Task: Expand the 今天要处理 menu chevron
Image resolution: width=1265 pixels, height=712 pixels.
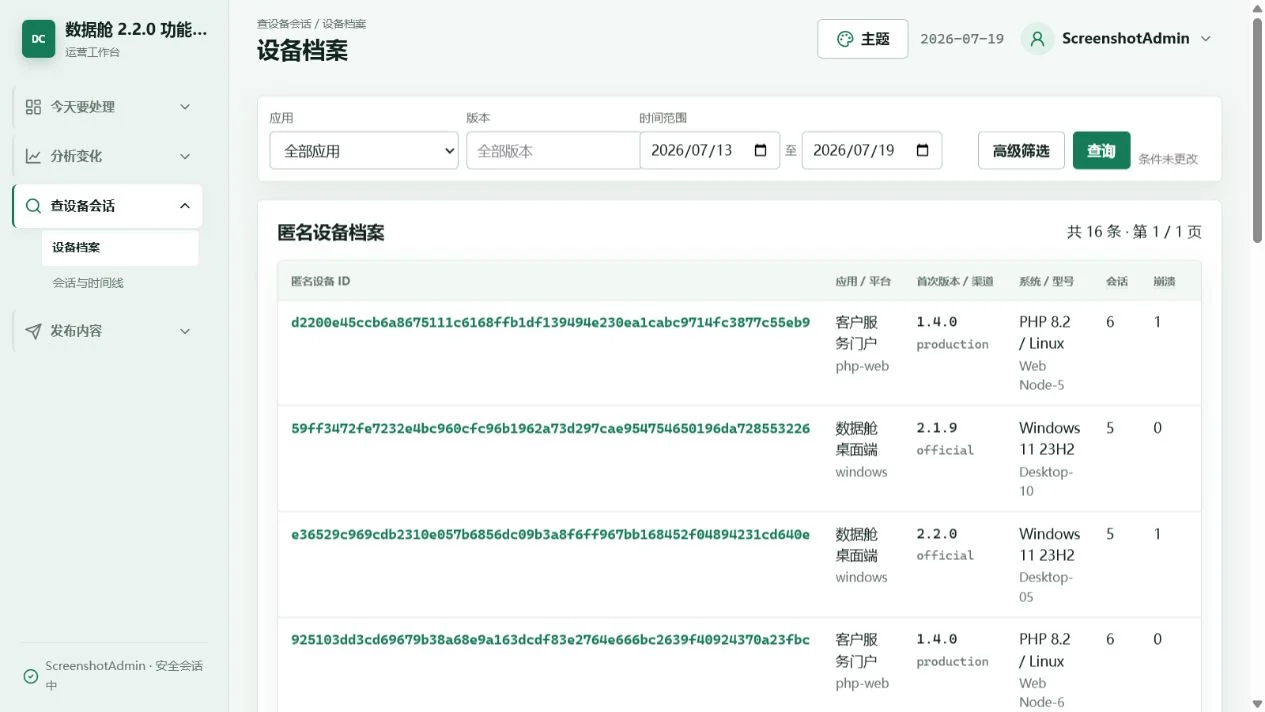Action: (185, 107)
